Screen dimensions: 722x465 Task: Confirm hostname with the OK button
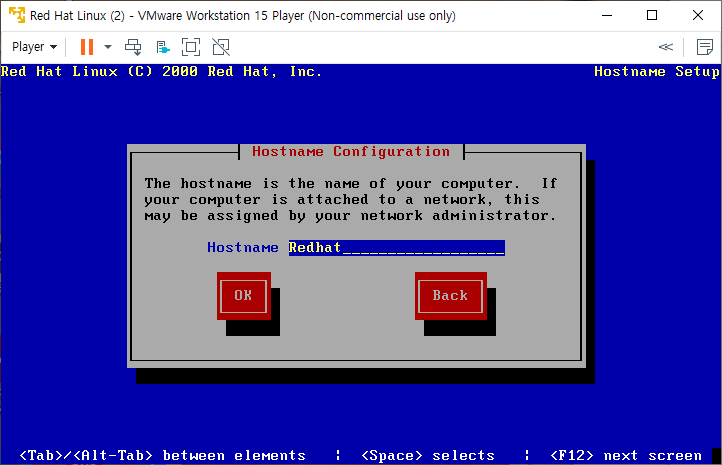(x=243, y=296)
